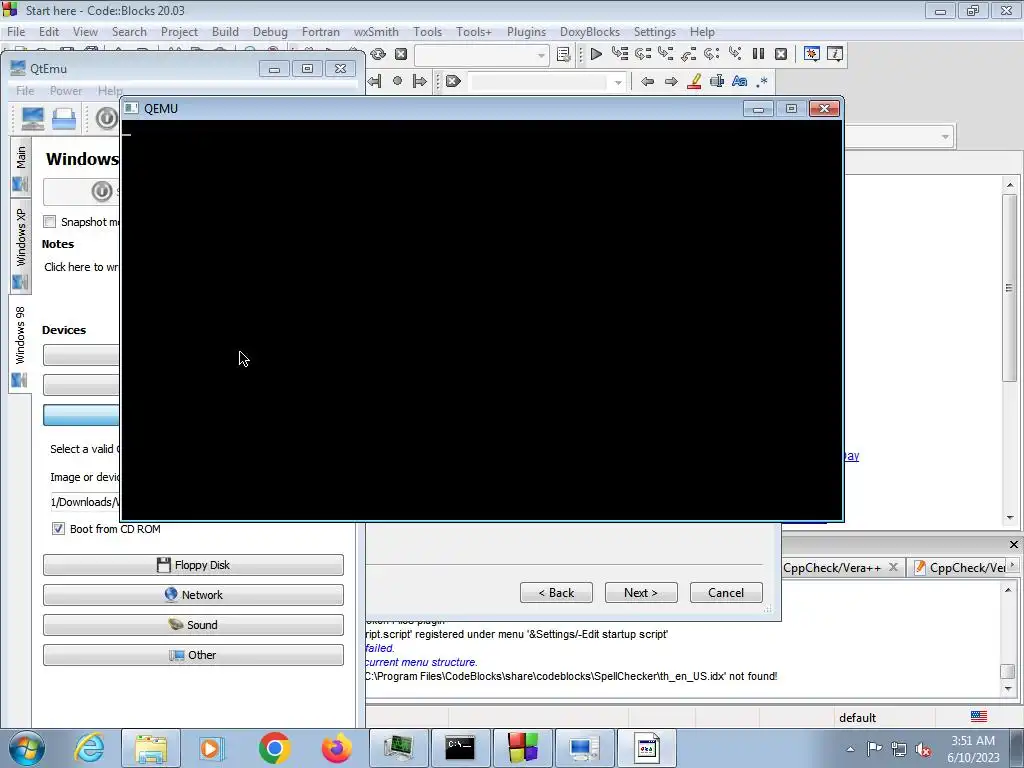This screenshot has width=1024, height=768.
Task: Toggle the Use regex icon
Action: [x=761, y=82]
